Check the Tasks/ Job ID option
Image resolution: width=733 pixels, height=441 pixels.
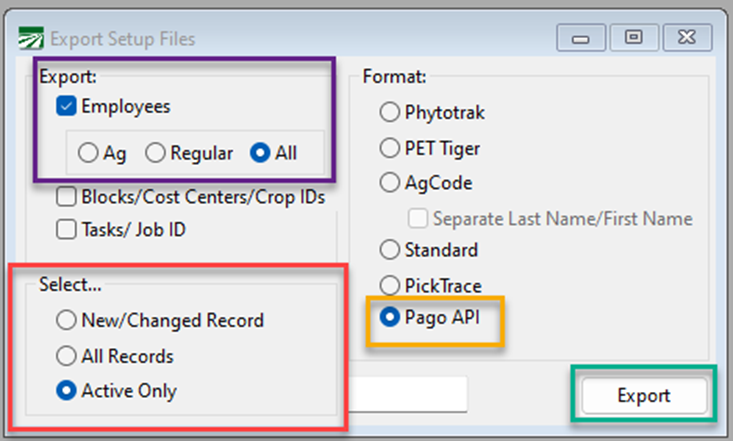68,229
